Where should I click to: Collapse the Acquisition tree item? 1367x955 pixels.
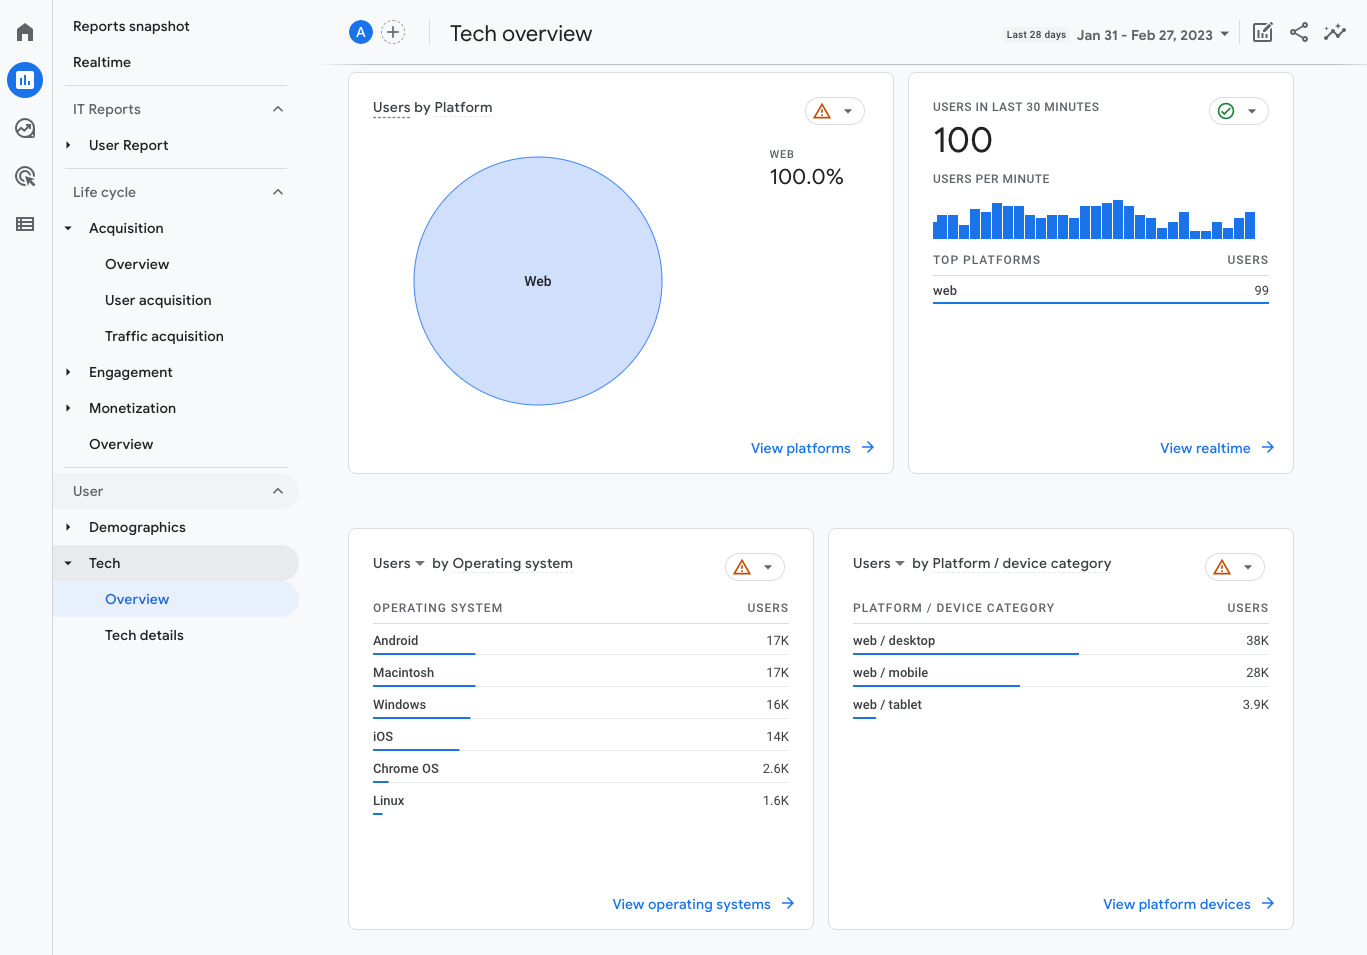coord(68,228)
